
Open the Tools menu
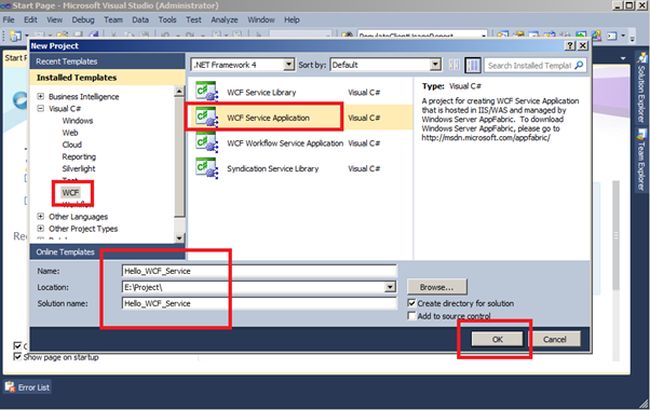point(167,19)
